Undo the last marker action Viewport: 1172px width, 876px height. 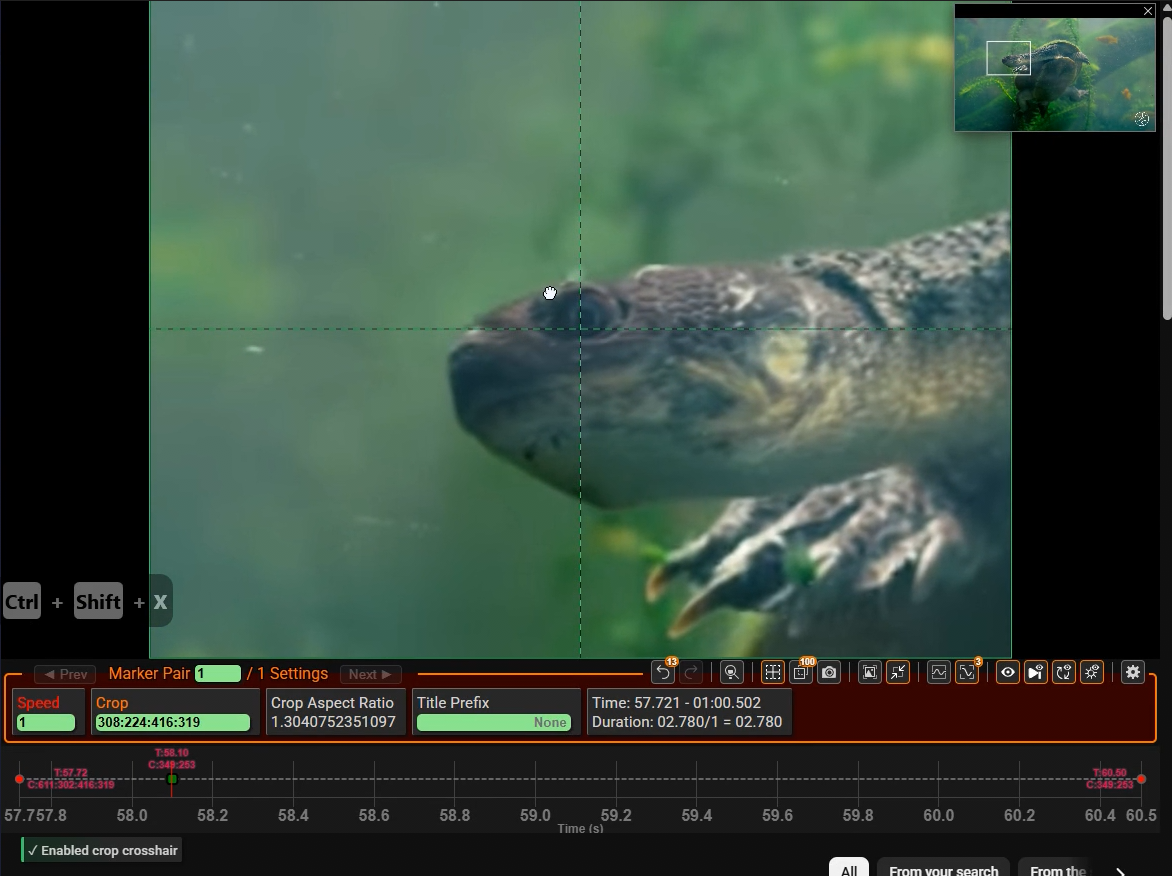663,673
